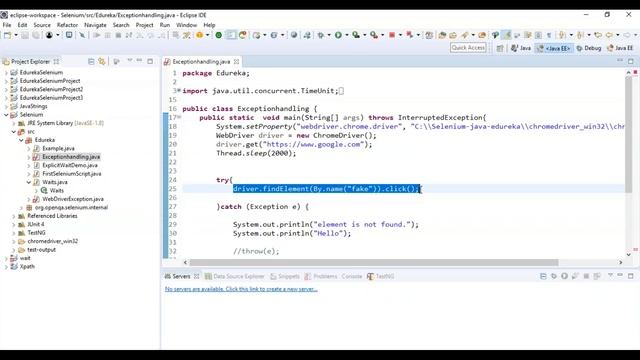640x360 pixels.
Task: Open the Run button dropdown arrow
Action: (347, 35)
